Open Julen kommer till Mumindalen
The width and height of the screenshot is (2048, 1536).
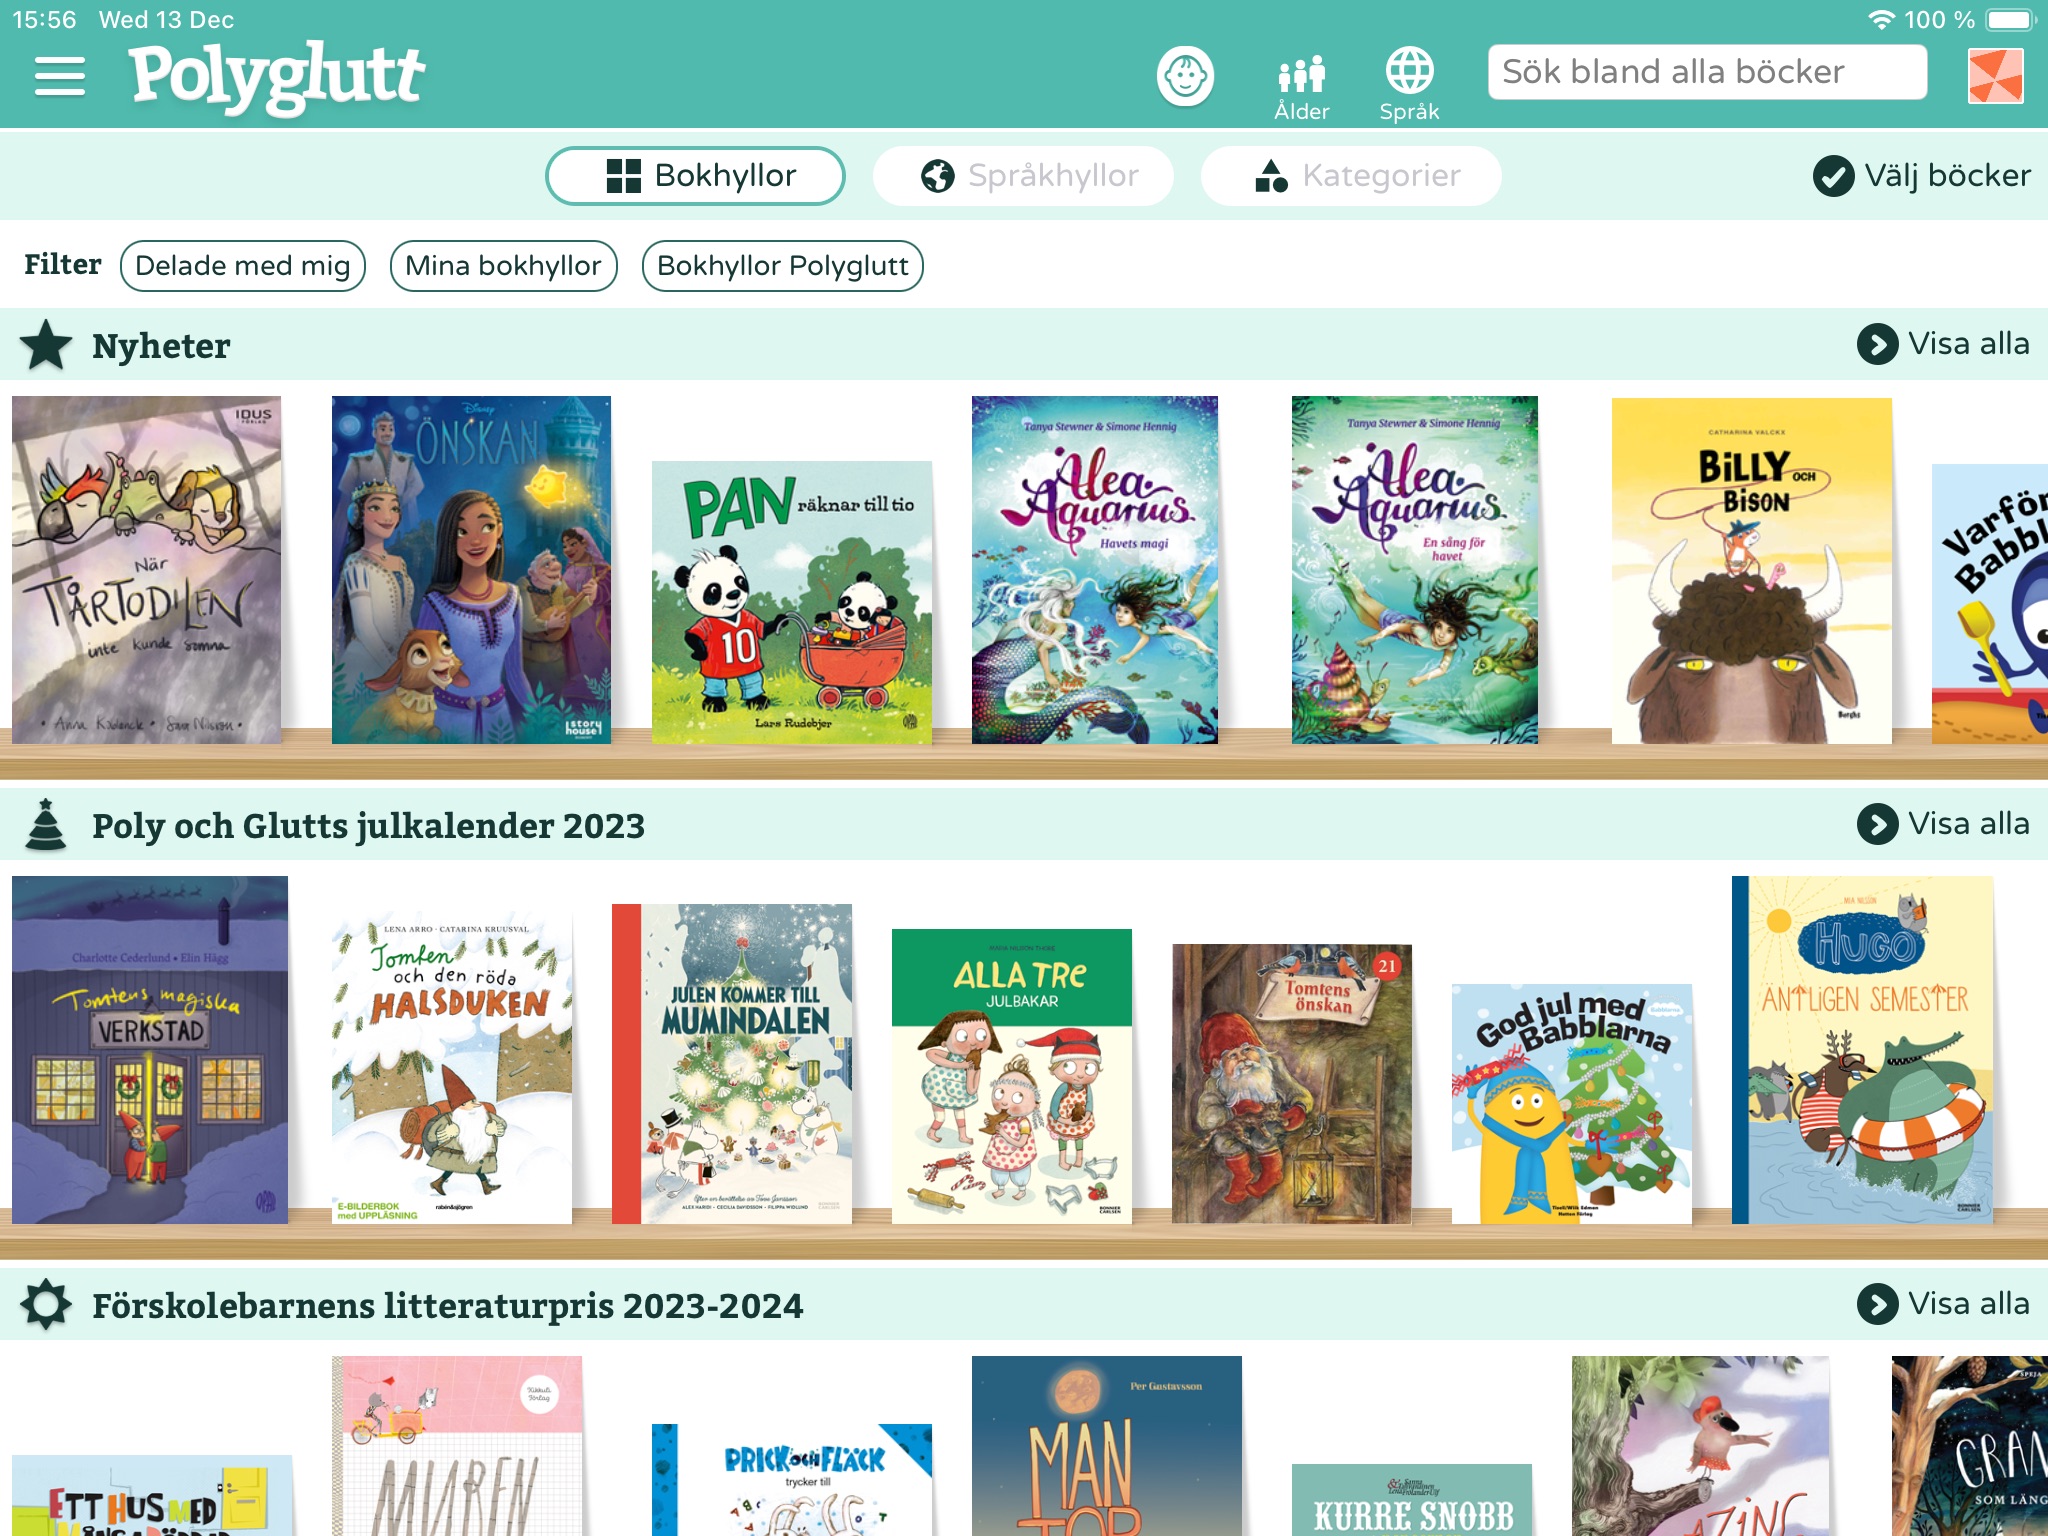click(732, 1064)
